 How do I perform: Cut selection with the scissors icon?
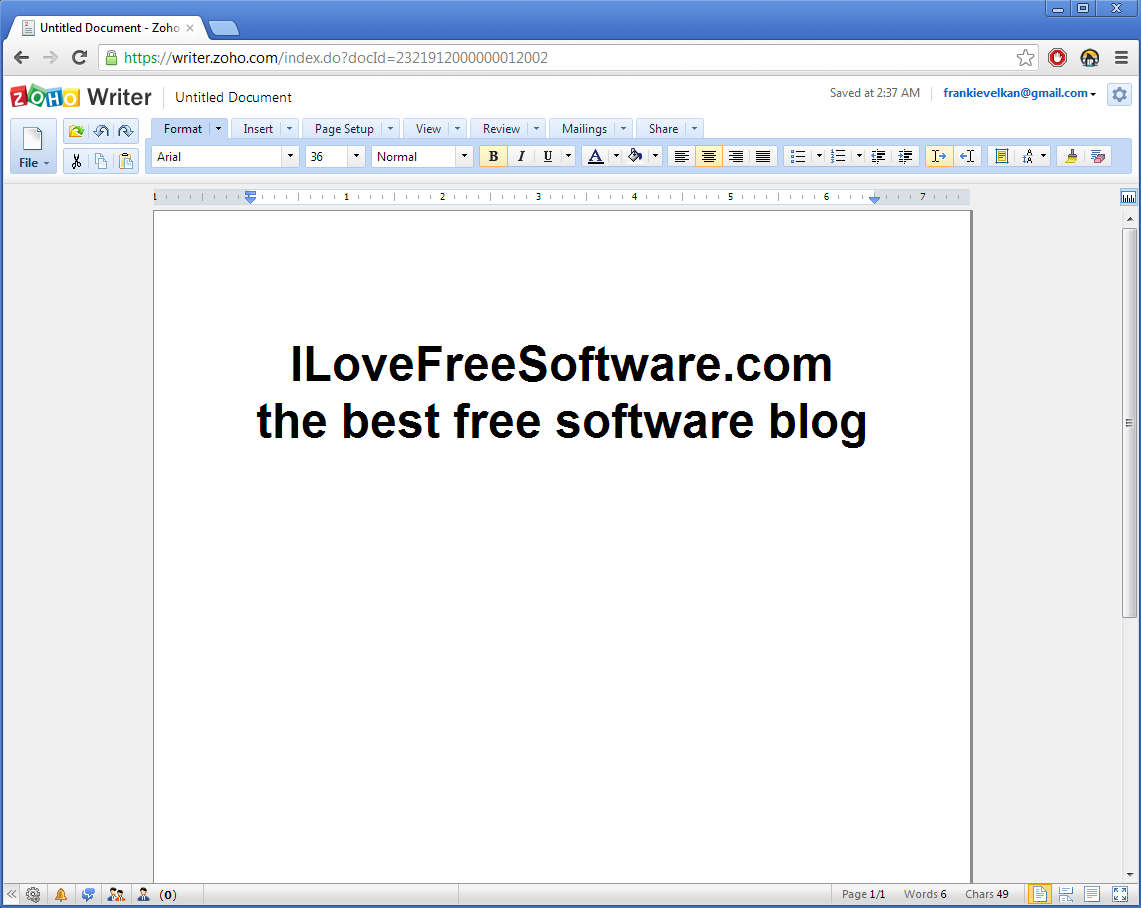click(x=76, y=160)
